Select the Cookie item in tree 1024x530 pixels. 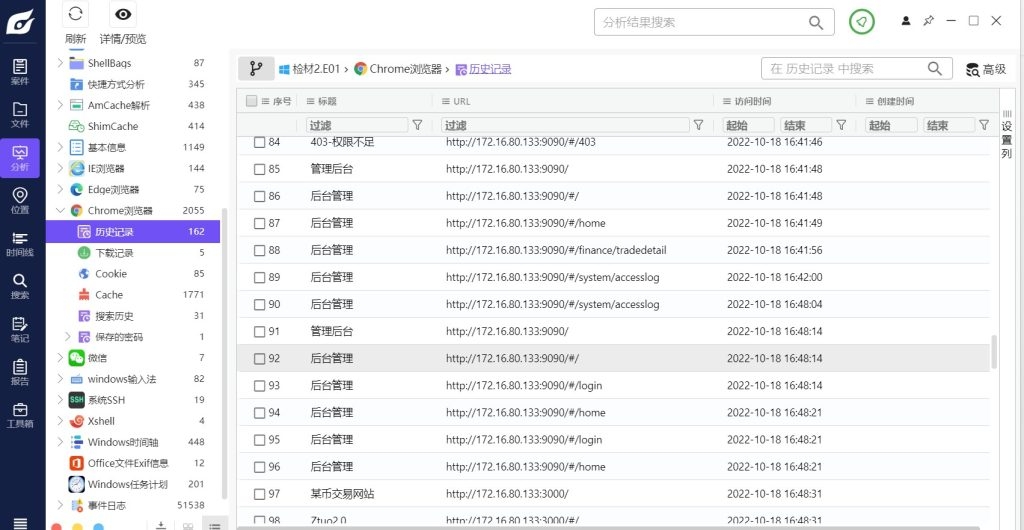point(110,274)
